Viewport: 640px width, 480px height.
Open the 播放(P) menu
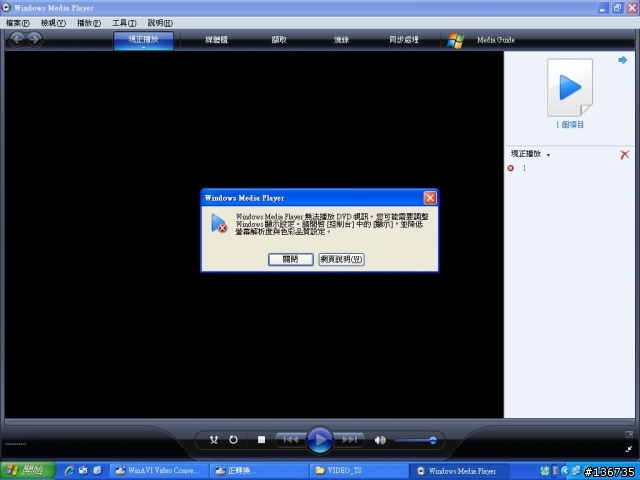(x=89, y=23)
